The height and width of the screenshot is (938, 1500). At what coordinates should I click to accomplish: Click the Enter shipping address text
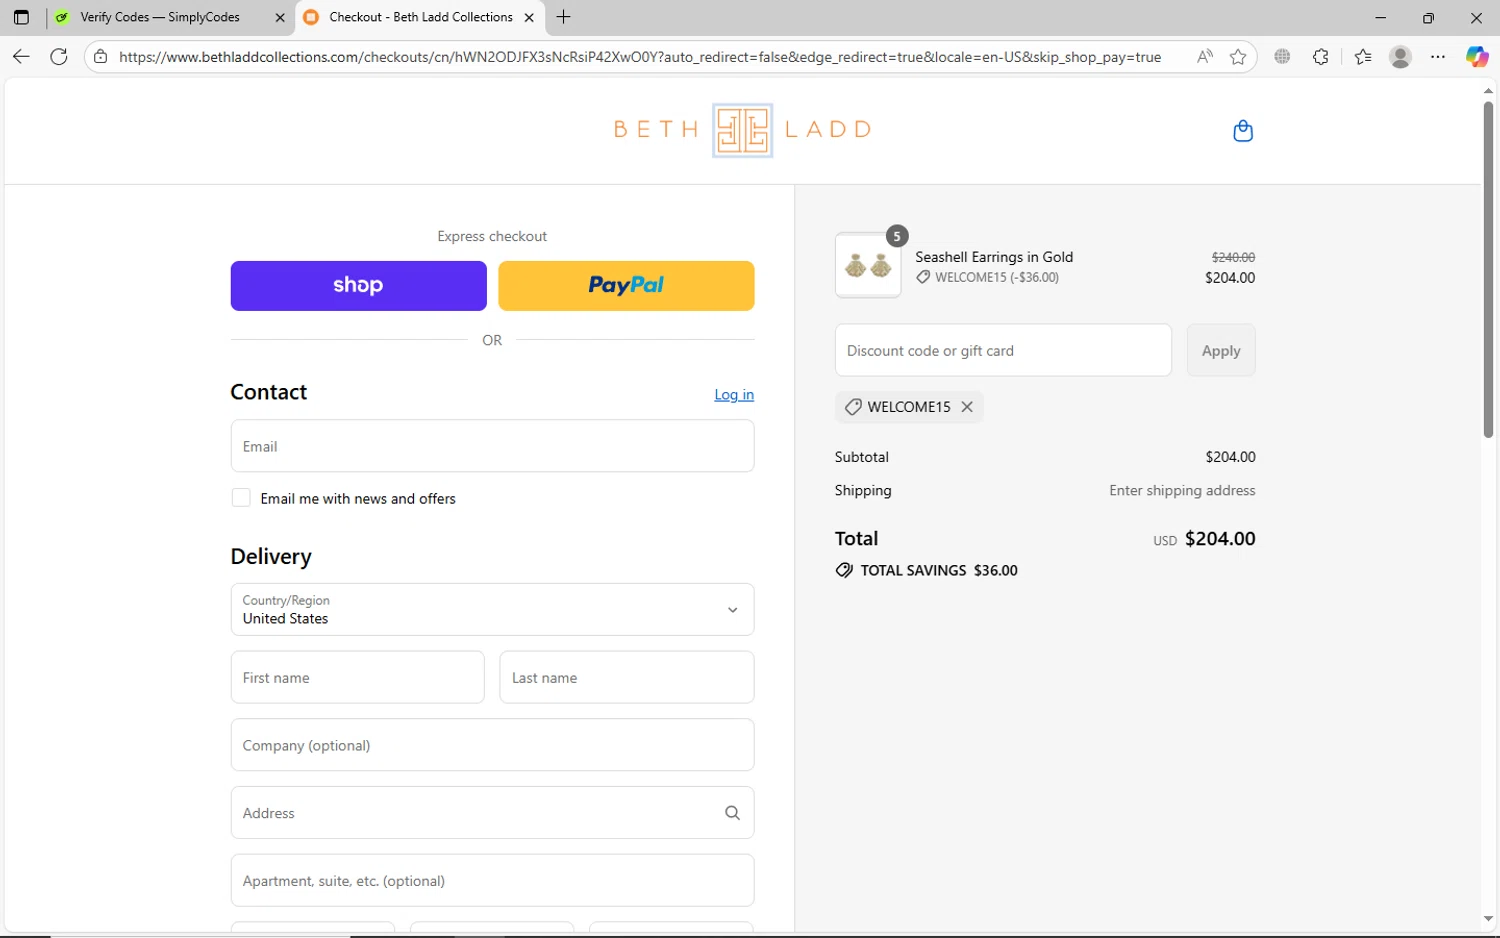click(x=1182, y=490)
